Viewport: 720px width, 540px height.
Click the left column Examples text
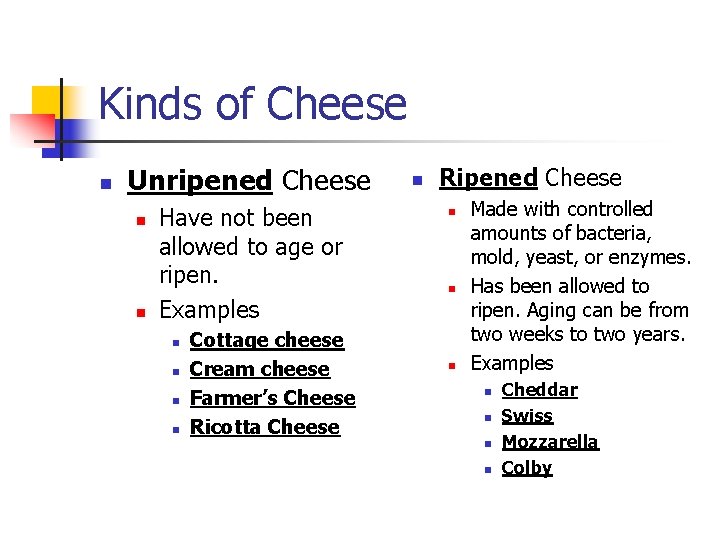(x=209, y=310)
